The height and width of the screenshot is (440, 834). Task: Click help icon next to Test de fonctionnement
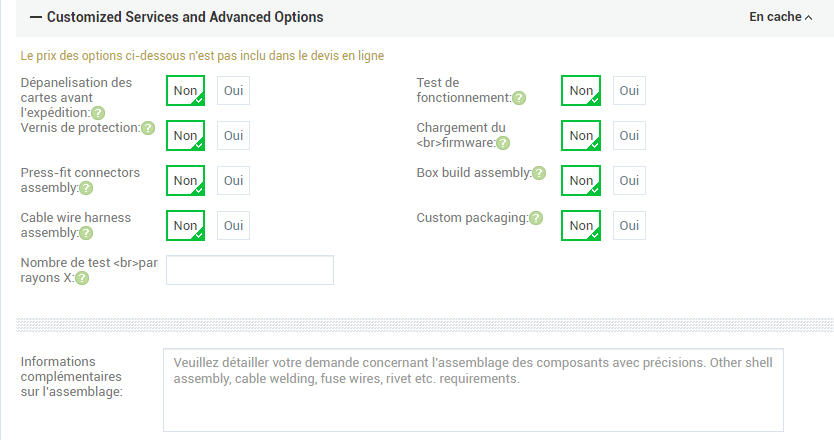click(519, 98)
